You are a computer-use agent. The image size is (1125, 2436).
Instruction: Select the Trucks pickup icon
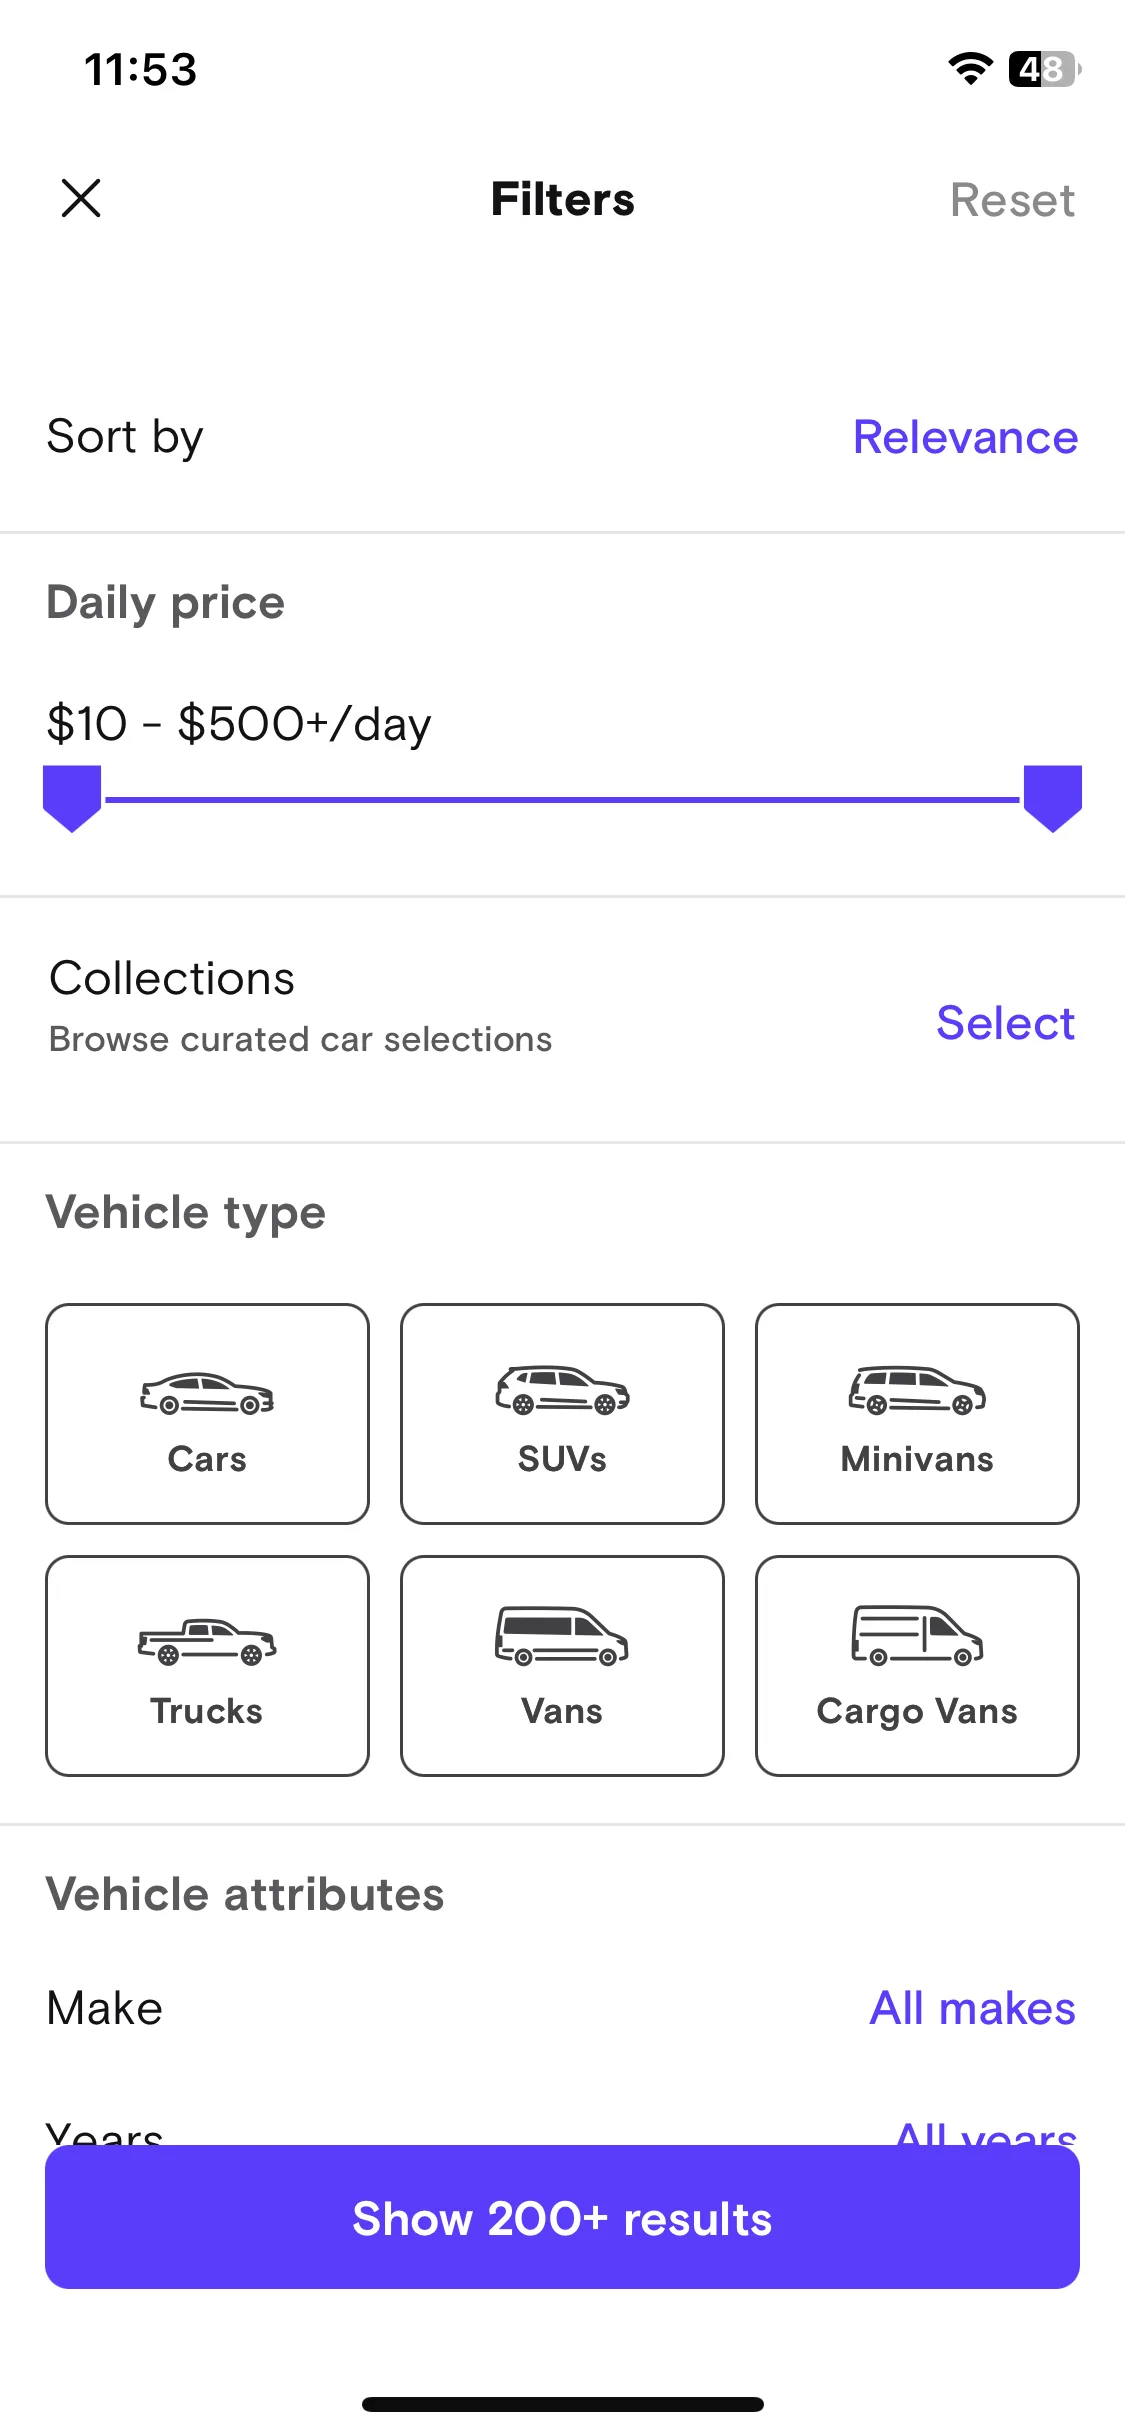(207, 1642)
